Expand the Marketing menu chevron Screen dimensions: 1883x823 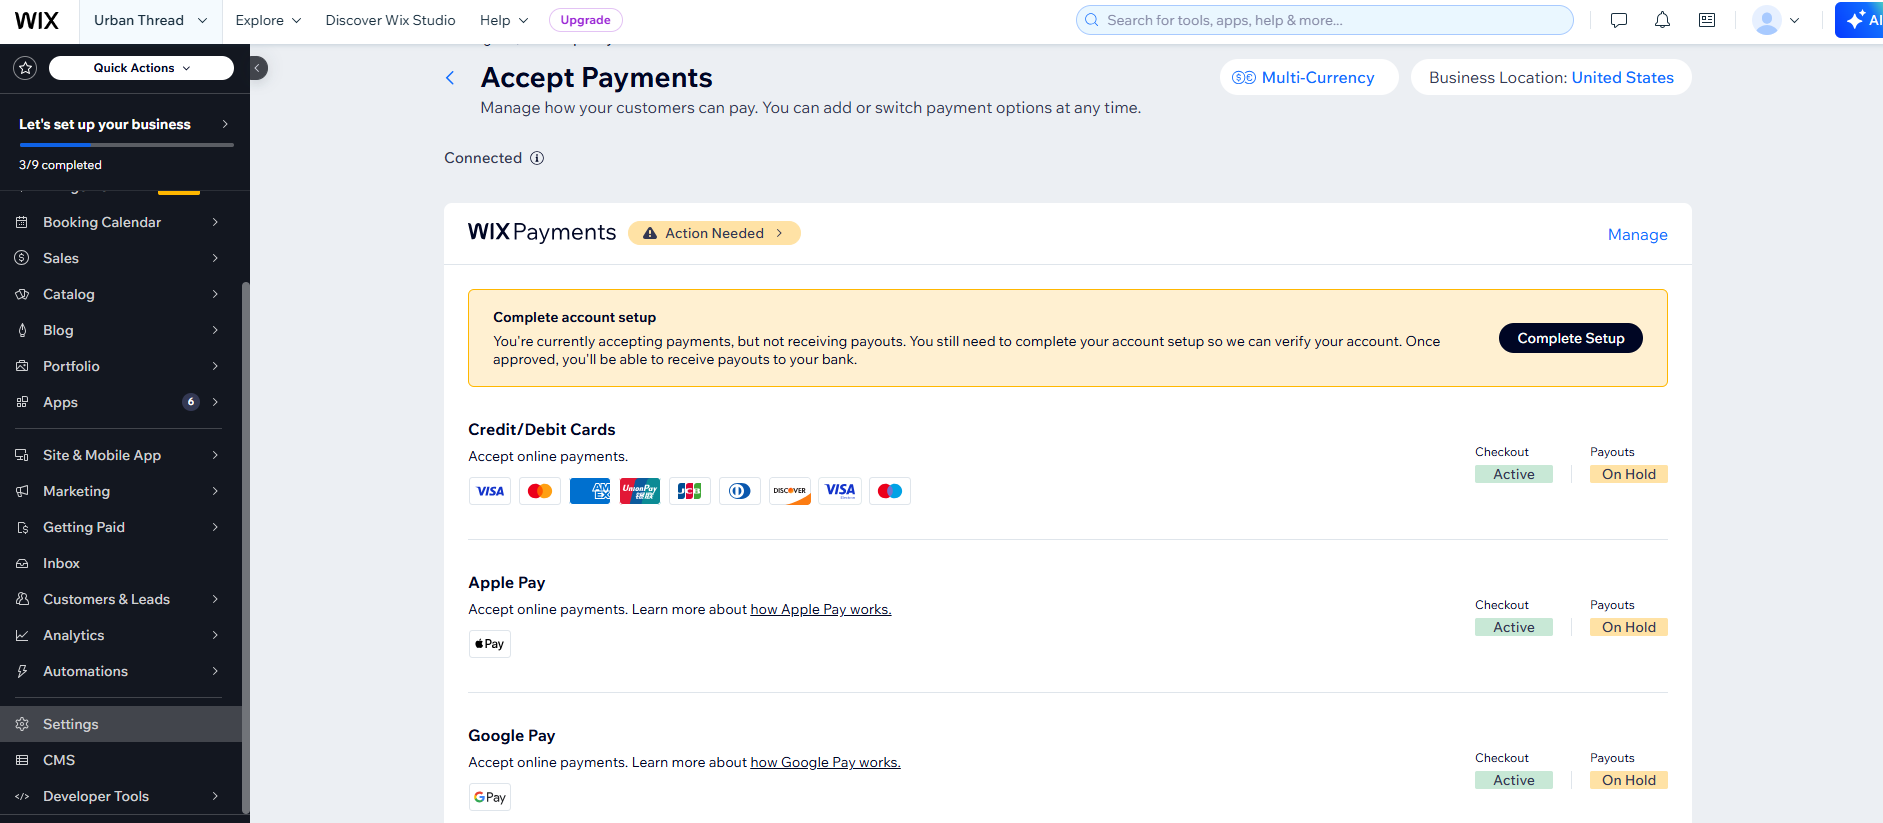click(215, 491)
